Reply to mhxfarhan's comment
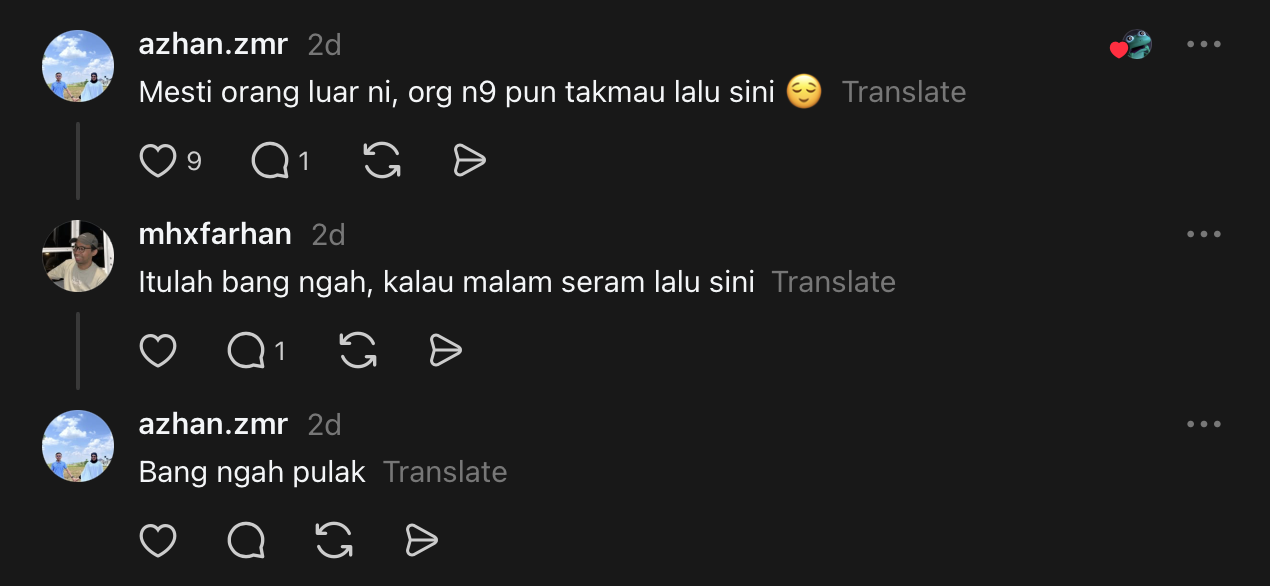Viewport: 1270px width, 586px height. tap(246, 351)
